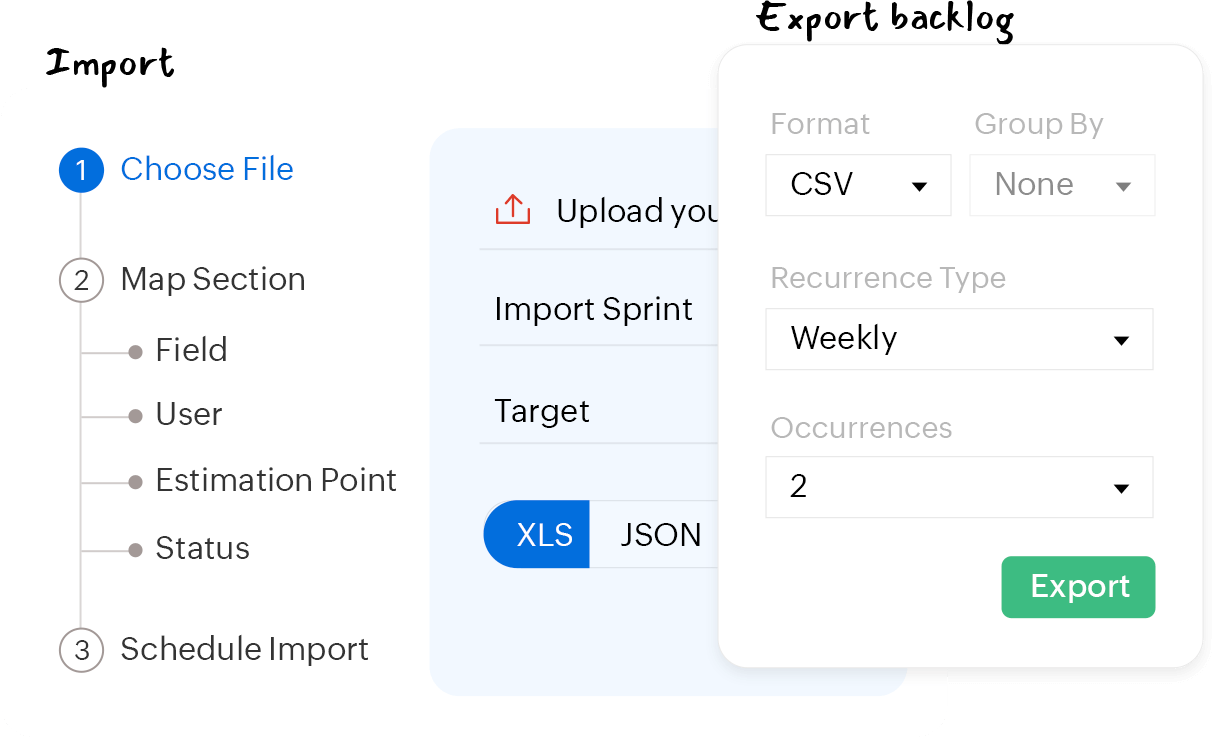Click the Estimation Point bullet marker
1220x738 pixels.
click(135, 482)
